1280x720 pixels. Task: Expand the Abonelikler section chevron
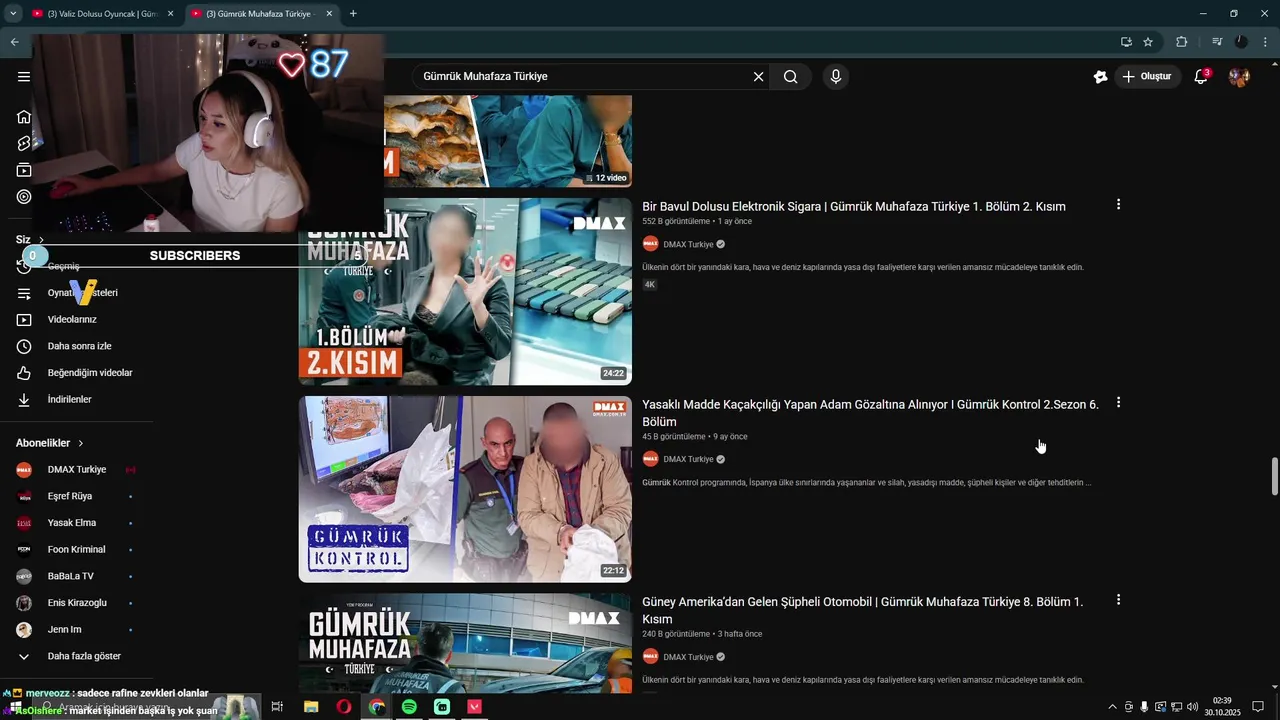pos(81,443)
